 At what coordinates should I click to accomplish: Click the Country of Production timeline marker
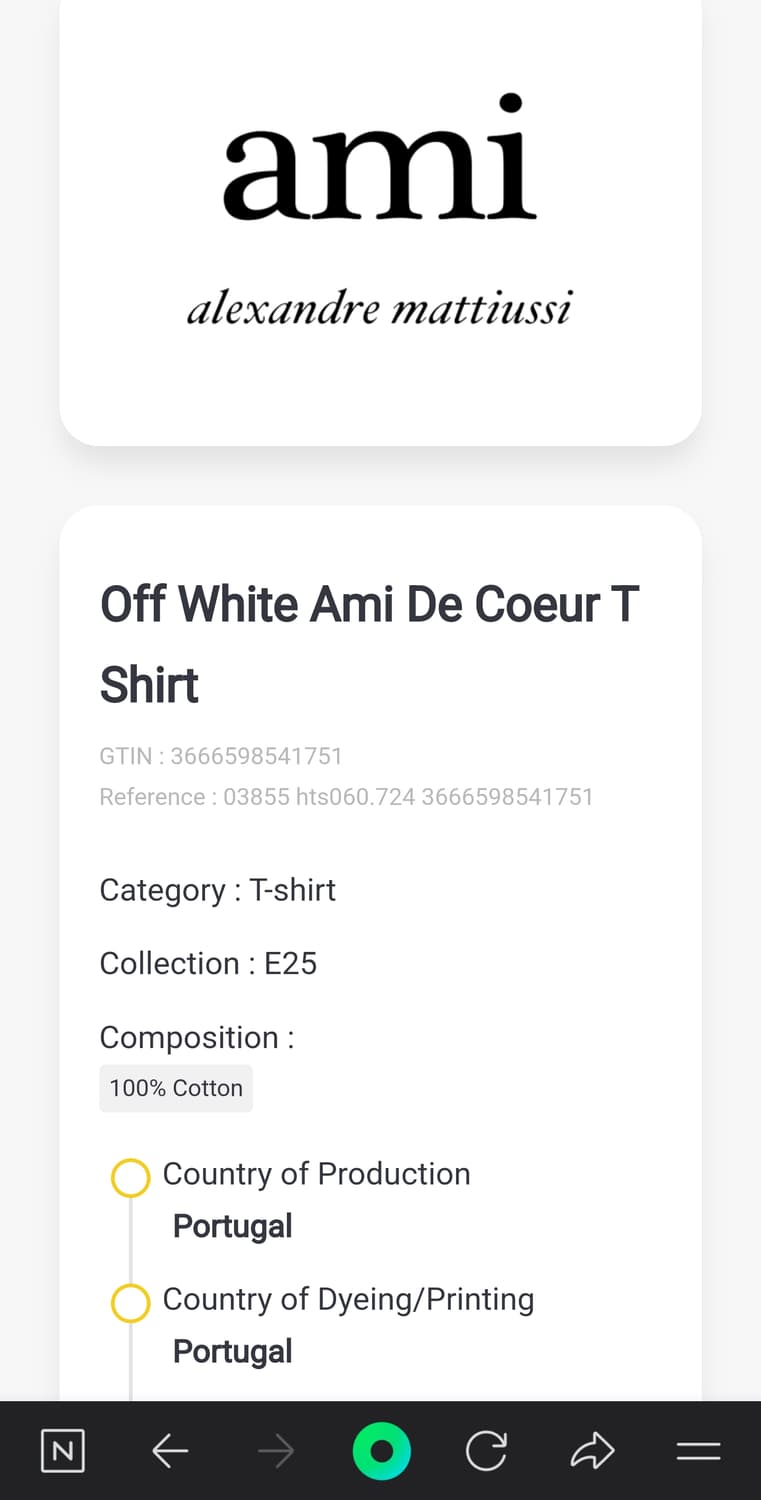[130, 1177]
